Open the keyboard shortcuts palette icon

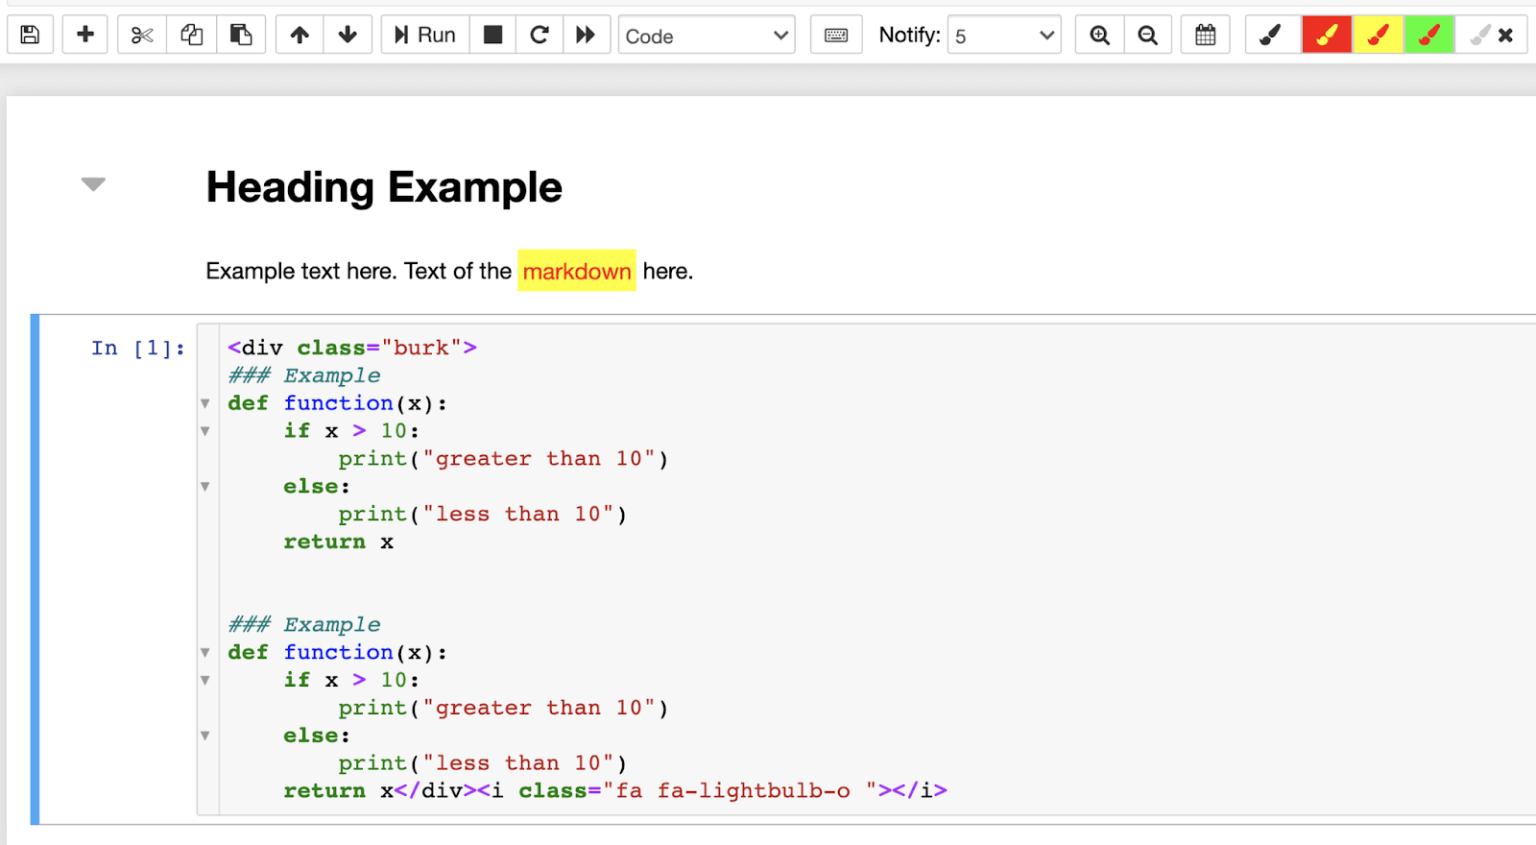pos(836,34)
